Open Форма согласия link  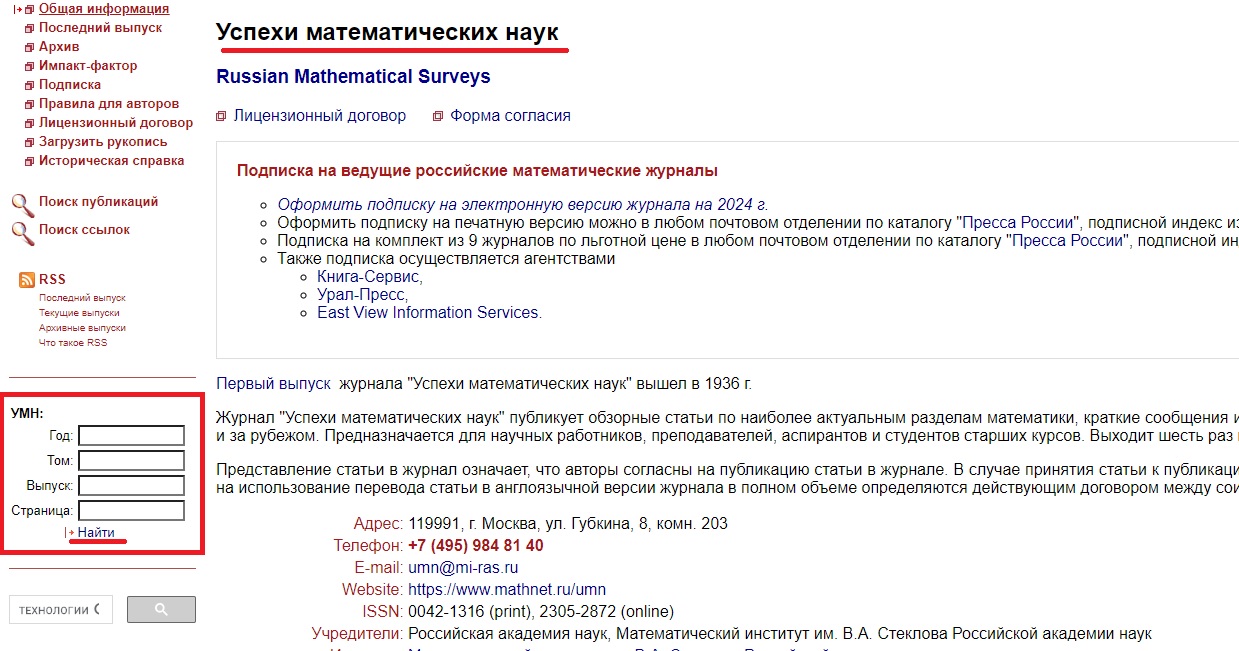click(510, 116)
